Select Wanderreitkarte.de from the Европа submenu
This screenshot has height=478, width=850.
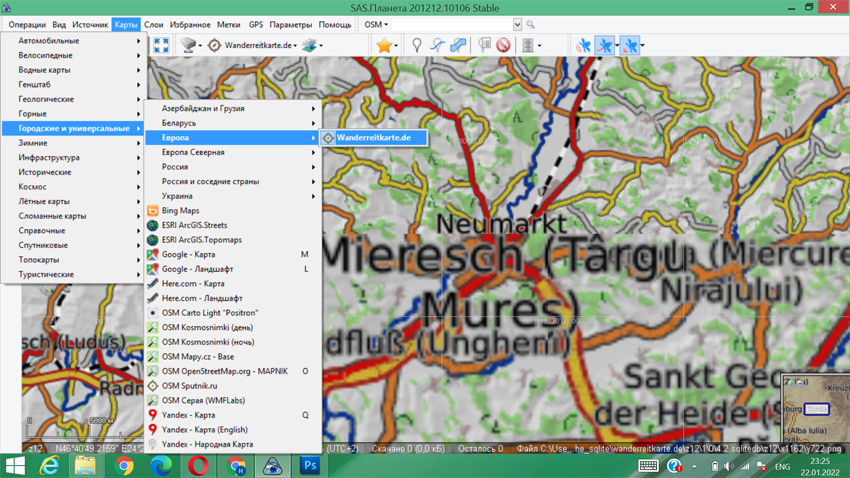(373, 138)
